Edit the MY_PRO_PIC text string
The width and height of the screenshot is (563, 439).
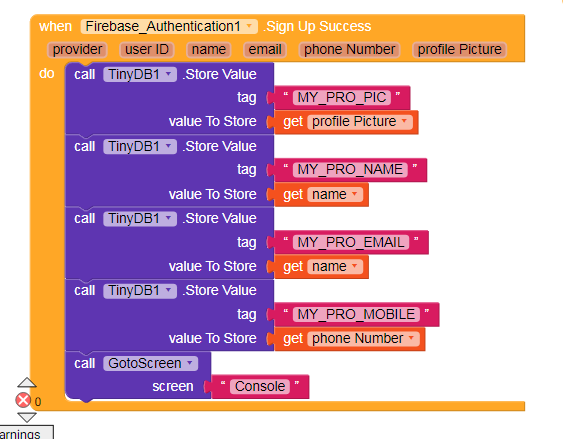[x=342, y=98]
